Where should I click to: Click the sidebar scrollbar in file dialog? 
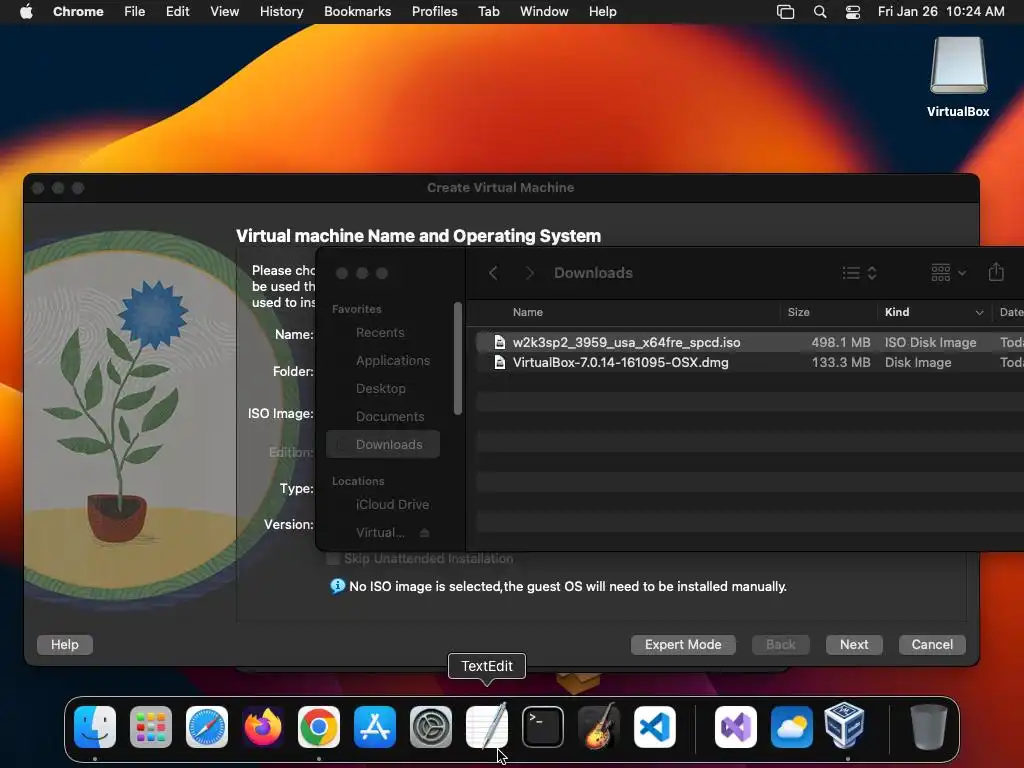(458, 358)
